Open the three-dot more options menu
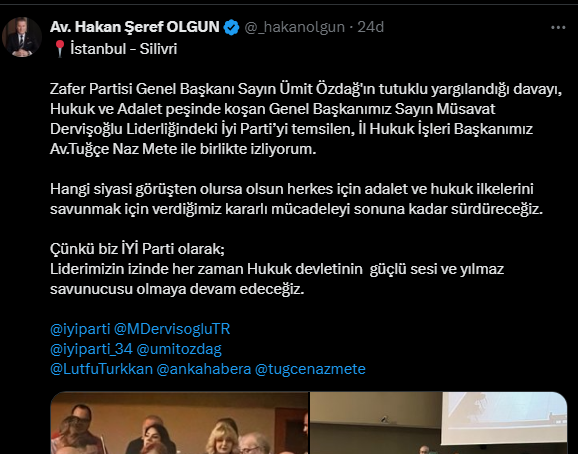Screen dimensions: 578x454 click(x=558, y=28)
